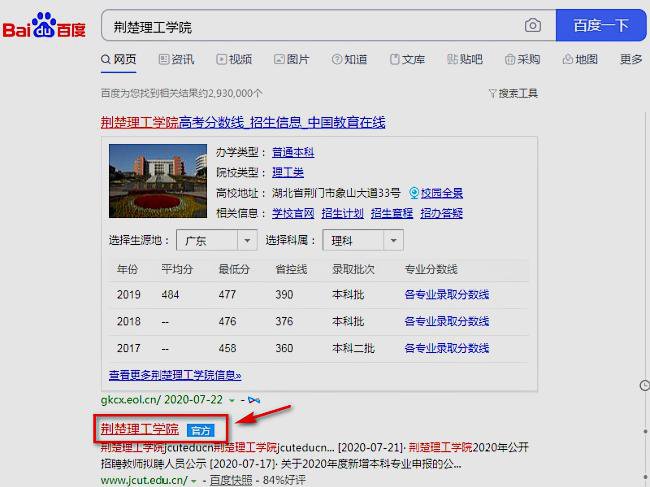Expand arrow next to www.jcut.edu.cn
The width and height of the screenshot is (650, 487).
[194, 481]
